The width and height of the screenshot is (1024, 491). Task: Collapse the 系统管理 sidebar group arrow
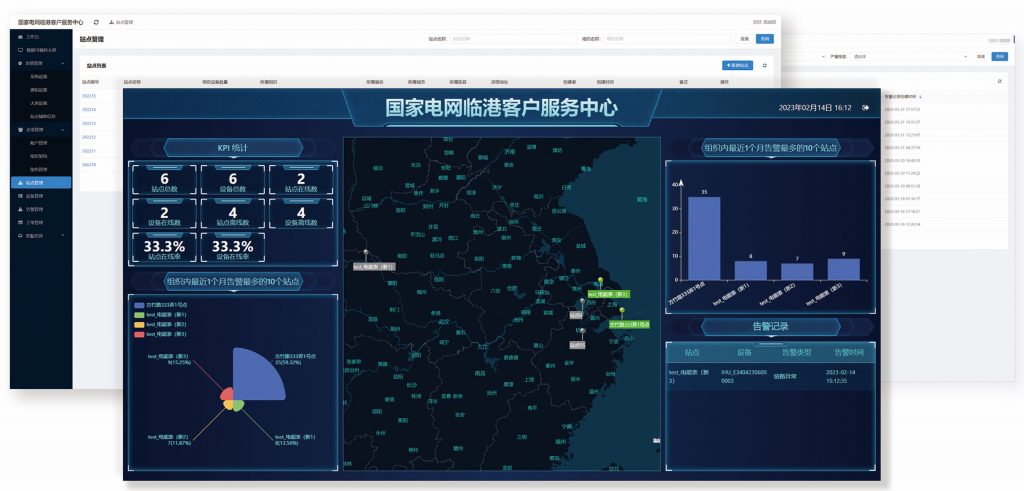(x=63, y=63)
